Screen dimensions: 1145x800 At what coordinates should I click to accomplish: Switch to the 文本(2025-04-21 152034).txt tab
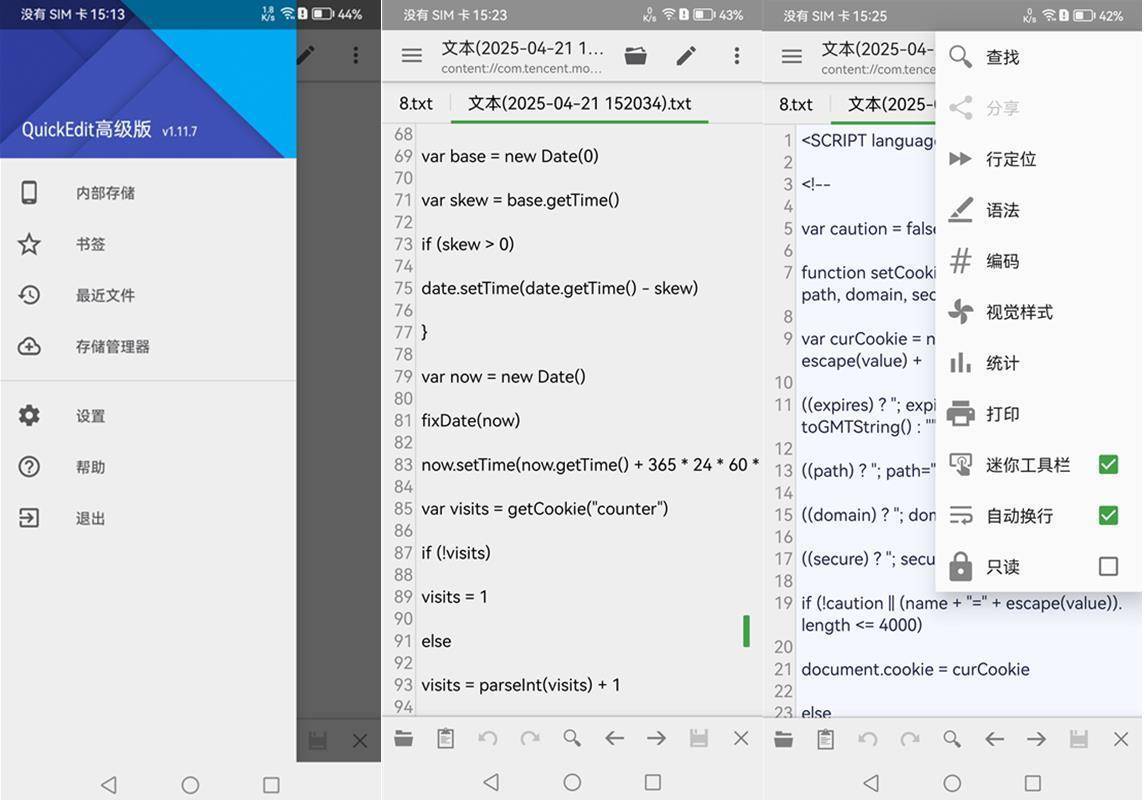(579, 104)
